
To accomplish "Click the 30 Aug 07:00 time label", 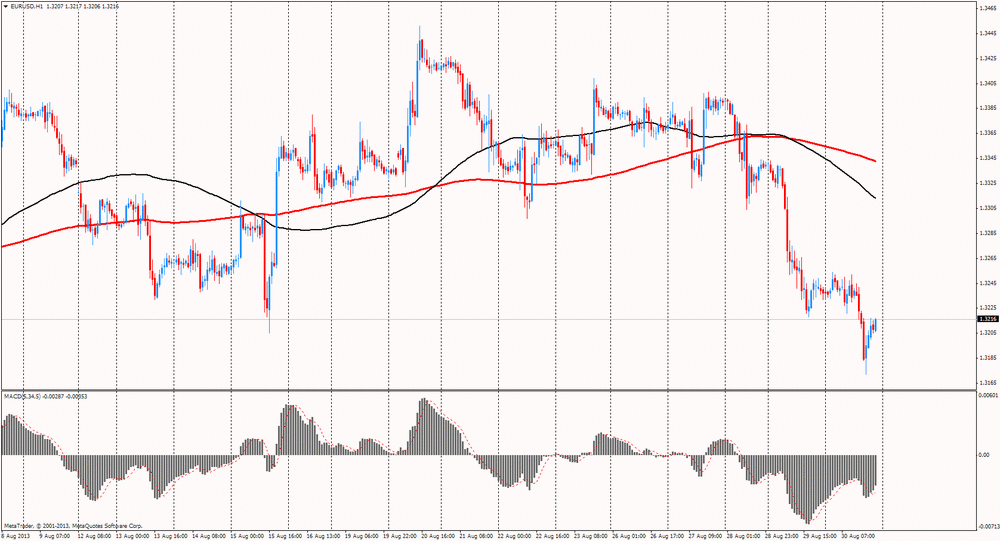I will pyautogui.click(x=859, y=536).
